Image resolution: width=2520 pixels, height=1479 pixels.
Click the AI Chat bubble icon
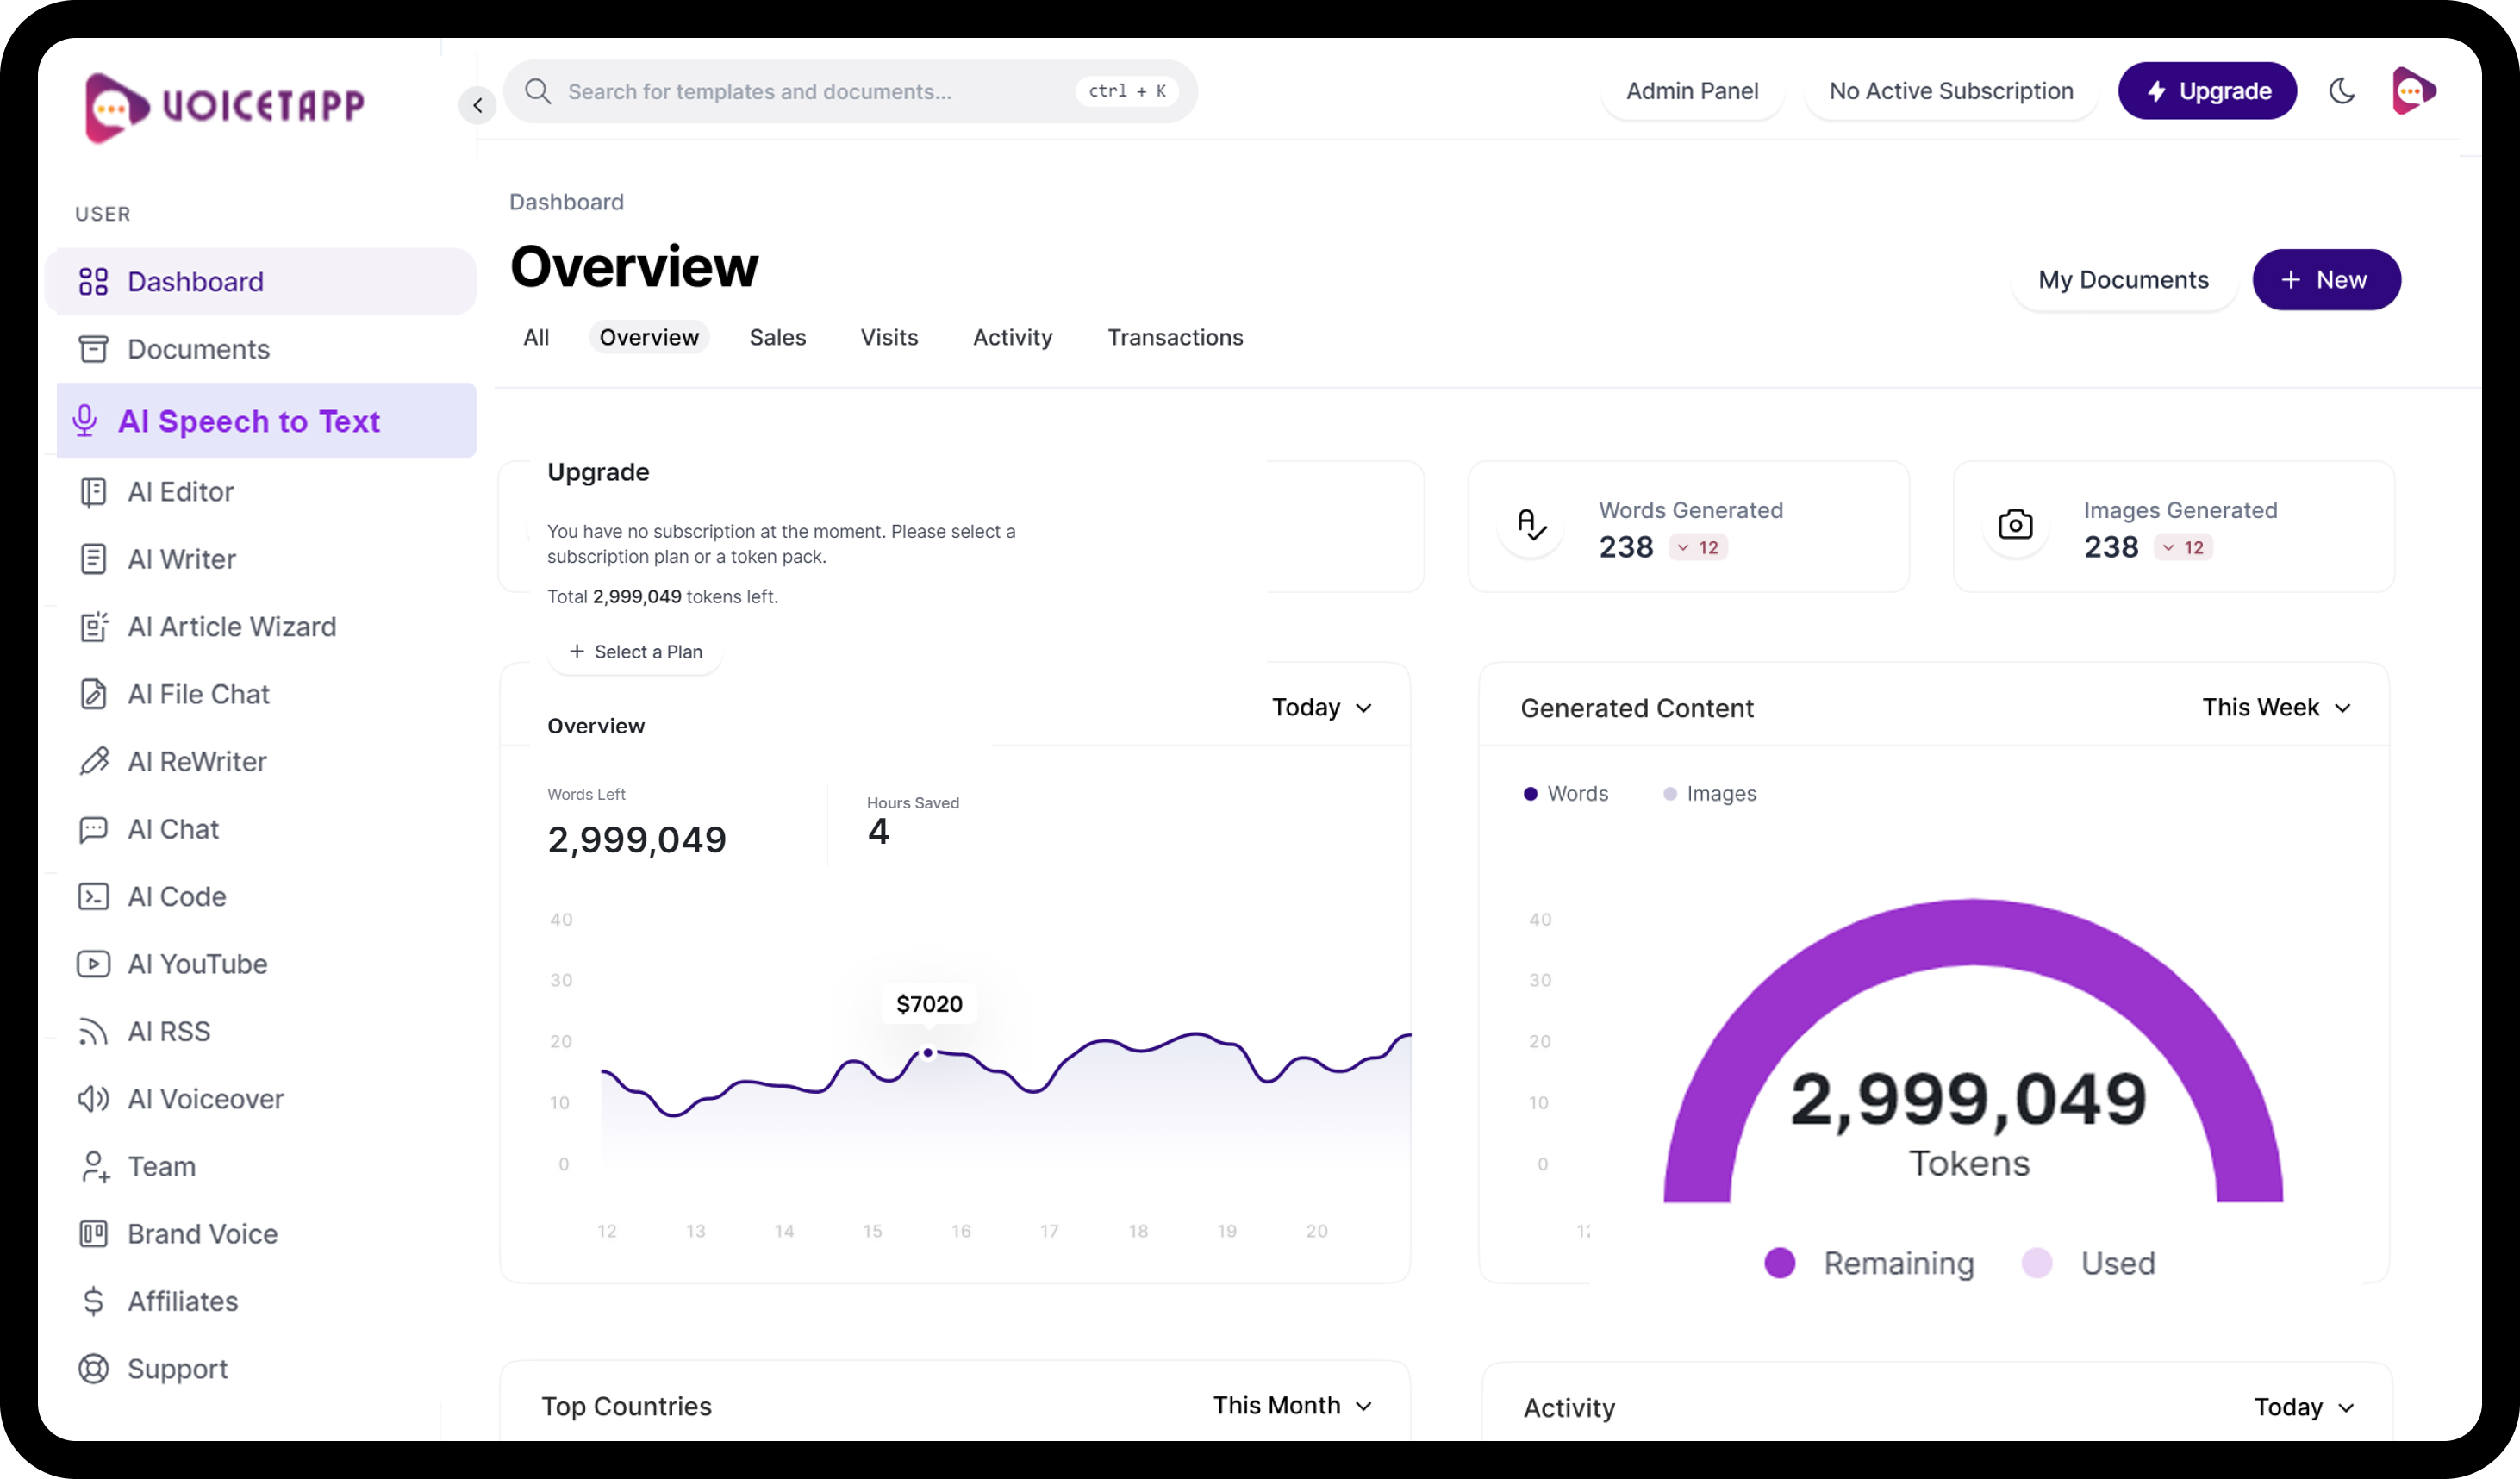tap(93, 829)
